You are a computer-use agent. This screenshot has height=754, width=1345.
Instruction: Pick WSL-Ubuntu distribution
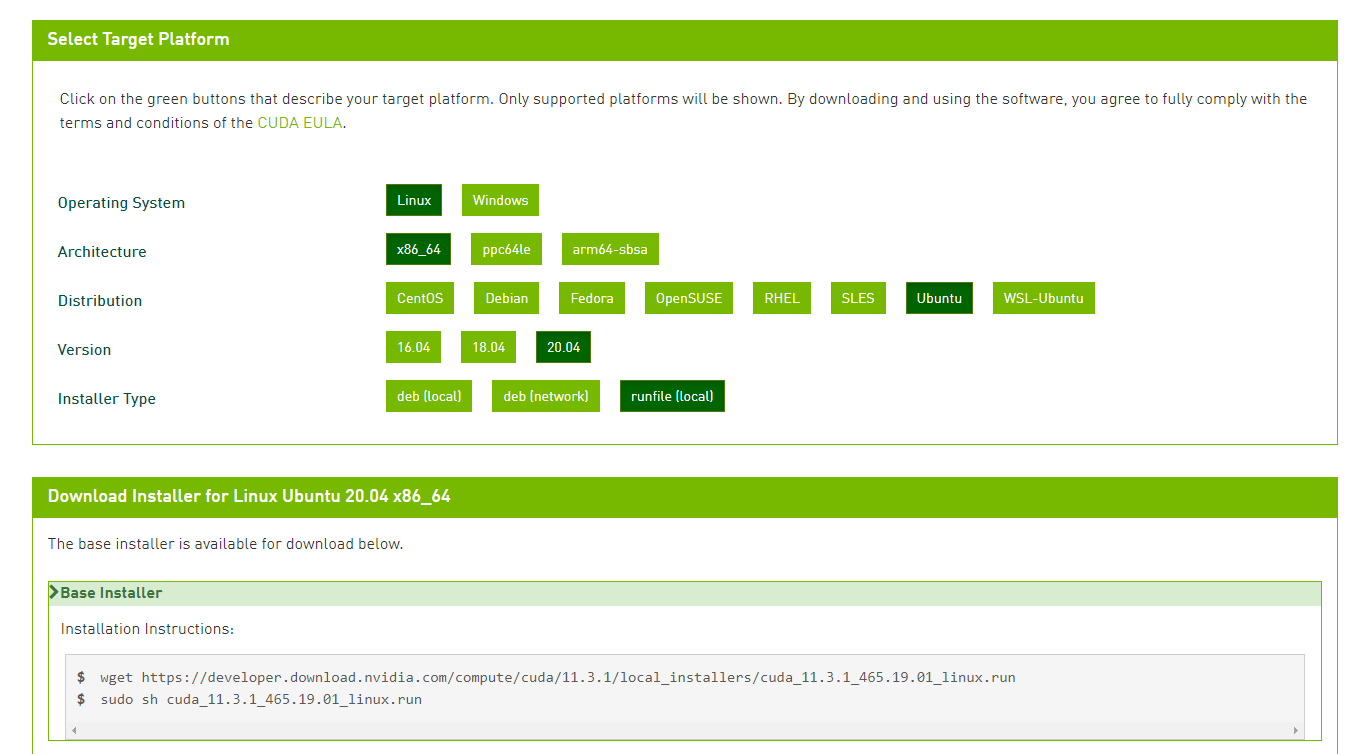coord(1043,298)
